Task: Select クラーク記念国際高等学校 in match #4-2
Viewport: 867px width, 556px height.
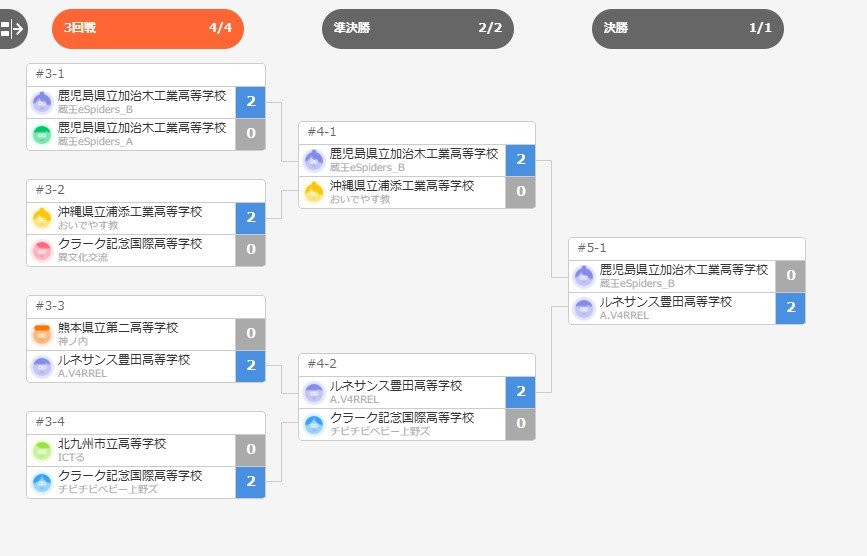Action: (x=403, y=424)
